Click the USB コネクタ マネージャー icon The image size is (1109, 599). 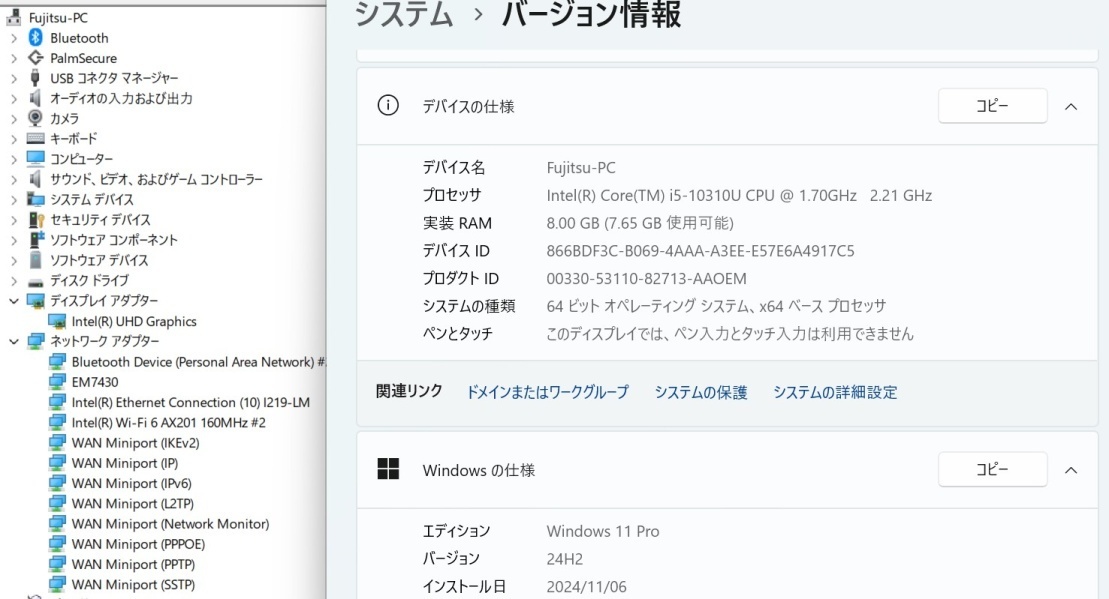tap(35, 78)
